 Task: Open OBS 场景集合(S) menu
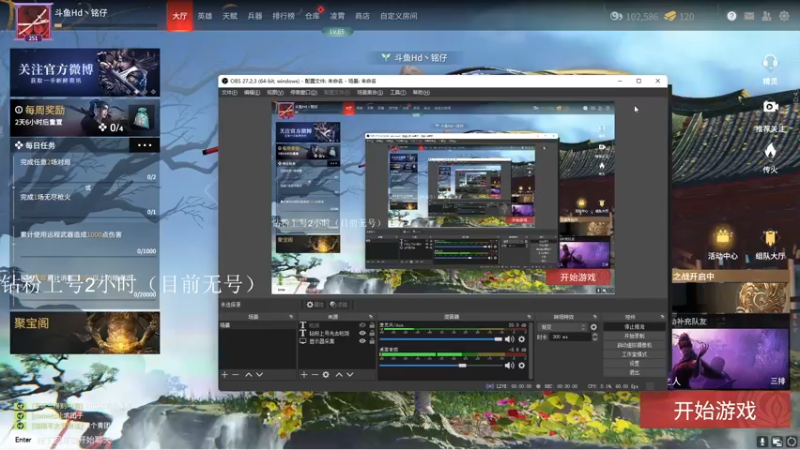[370, 92]
